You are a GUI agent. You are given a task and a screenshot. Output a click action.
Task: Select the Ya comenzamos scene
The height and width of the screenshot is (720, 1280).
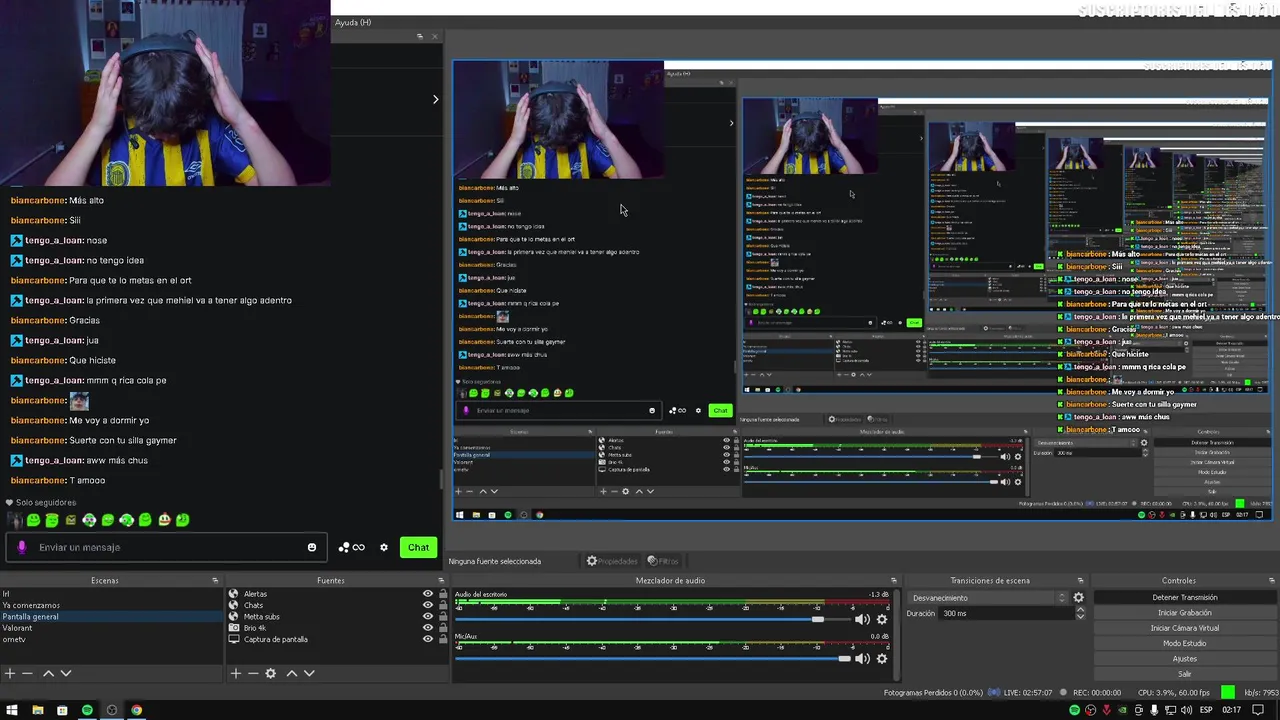112,605
